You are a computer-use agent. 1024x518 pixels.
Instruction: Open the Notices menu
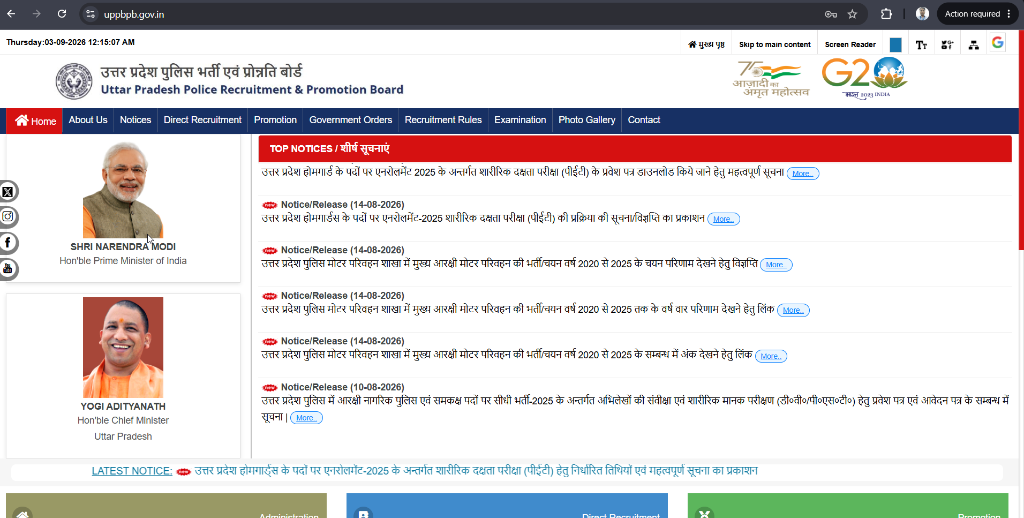(135, 120)
